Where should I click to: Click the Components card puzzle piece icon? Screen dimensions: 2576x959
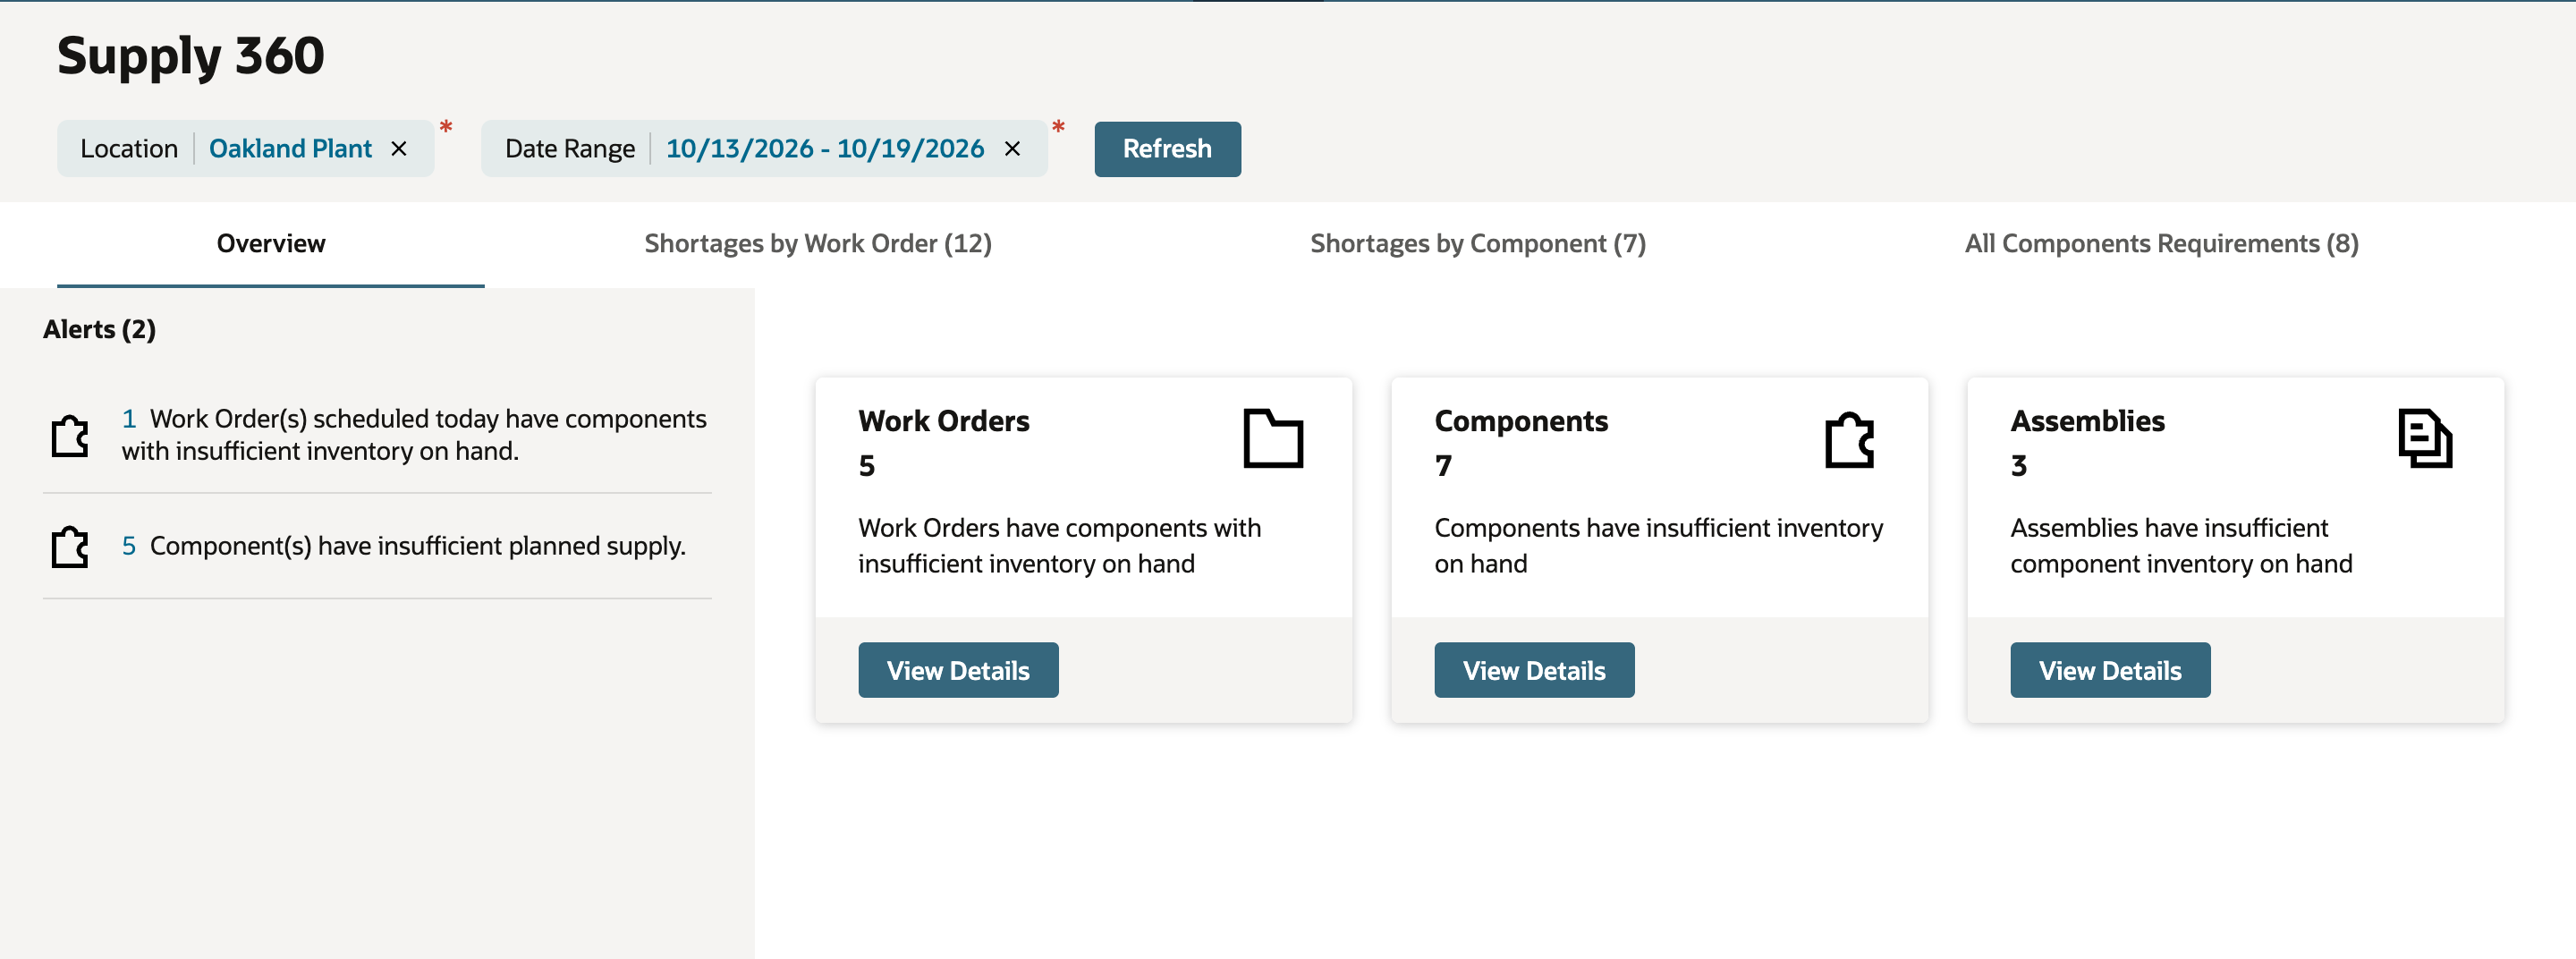pyautogui.click(x=1850, y=439)
